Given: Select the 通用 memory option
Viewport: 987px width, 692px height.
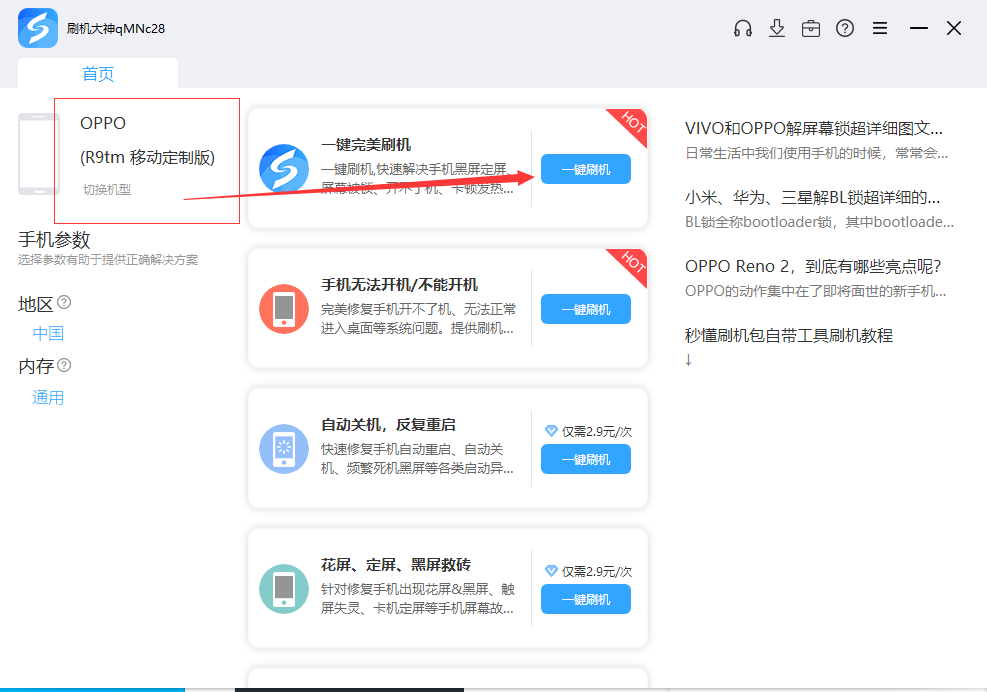Looking at the screenshot, I should click(48, 397).
